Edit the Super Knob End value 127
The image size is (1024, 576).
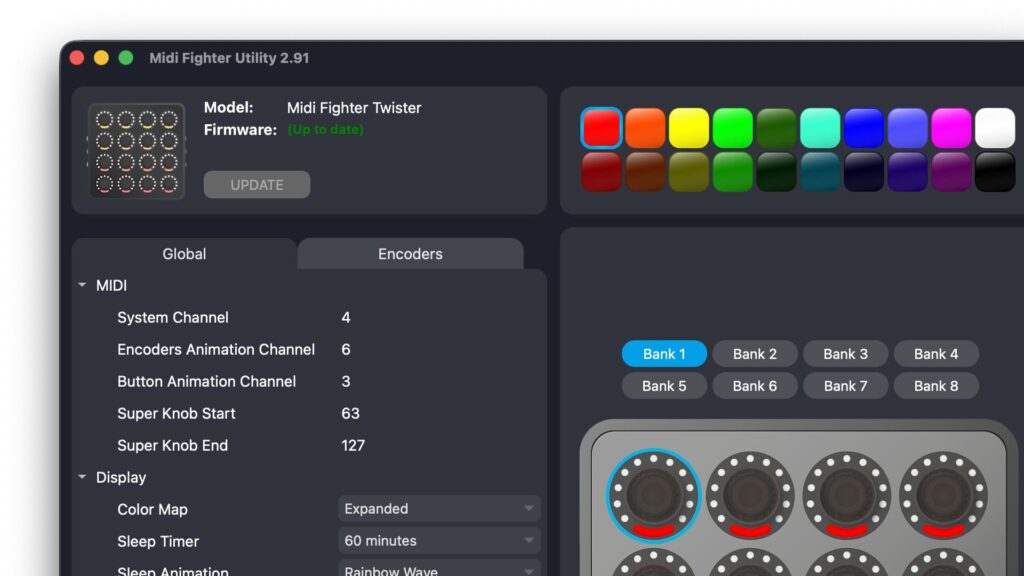point(353,445)
